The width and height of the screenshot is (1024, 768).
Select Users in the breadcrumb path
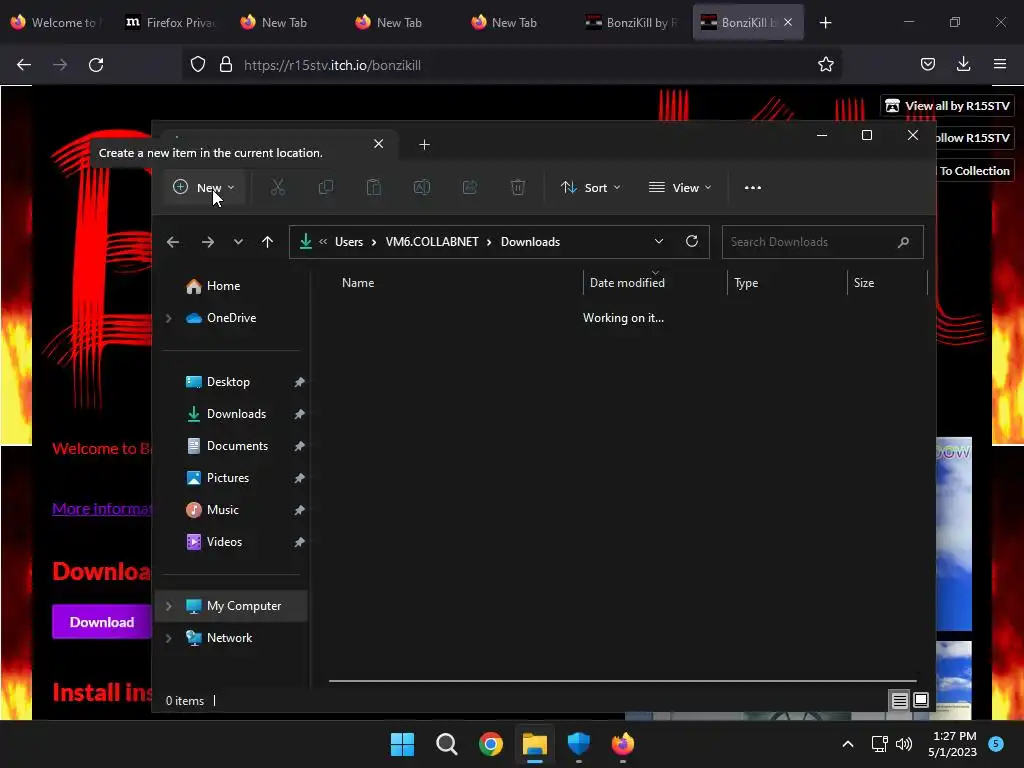coord(349,242)
